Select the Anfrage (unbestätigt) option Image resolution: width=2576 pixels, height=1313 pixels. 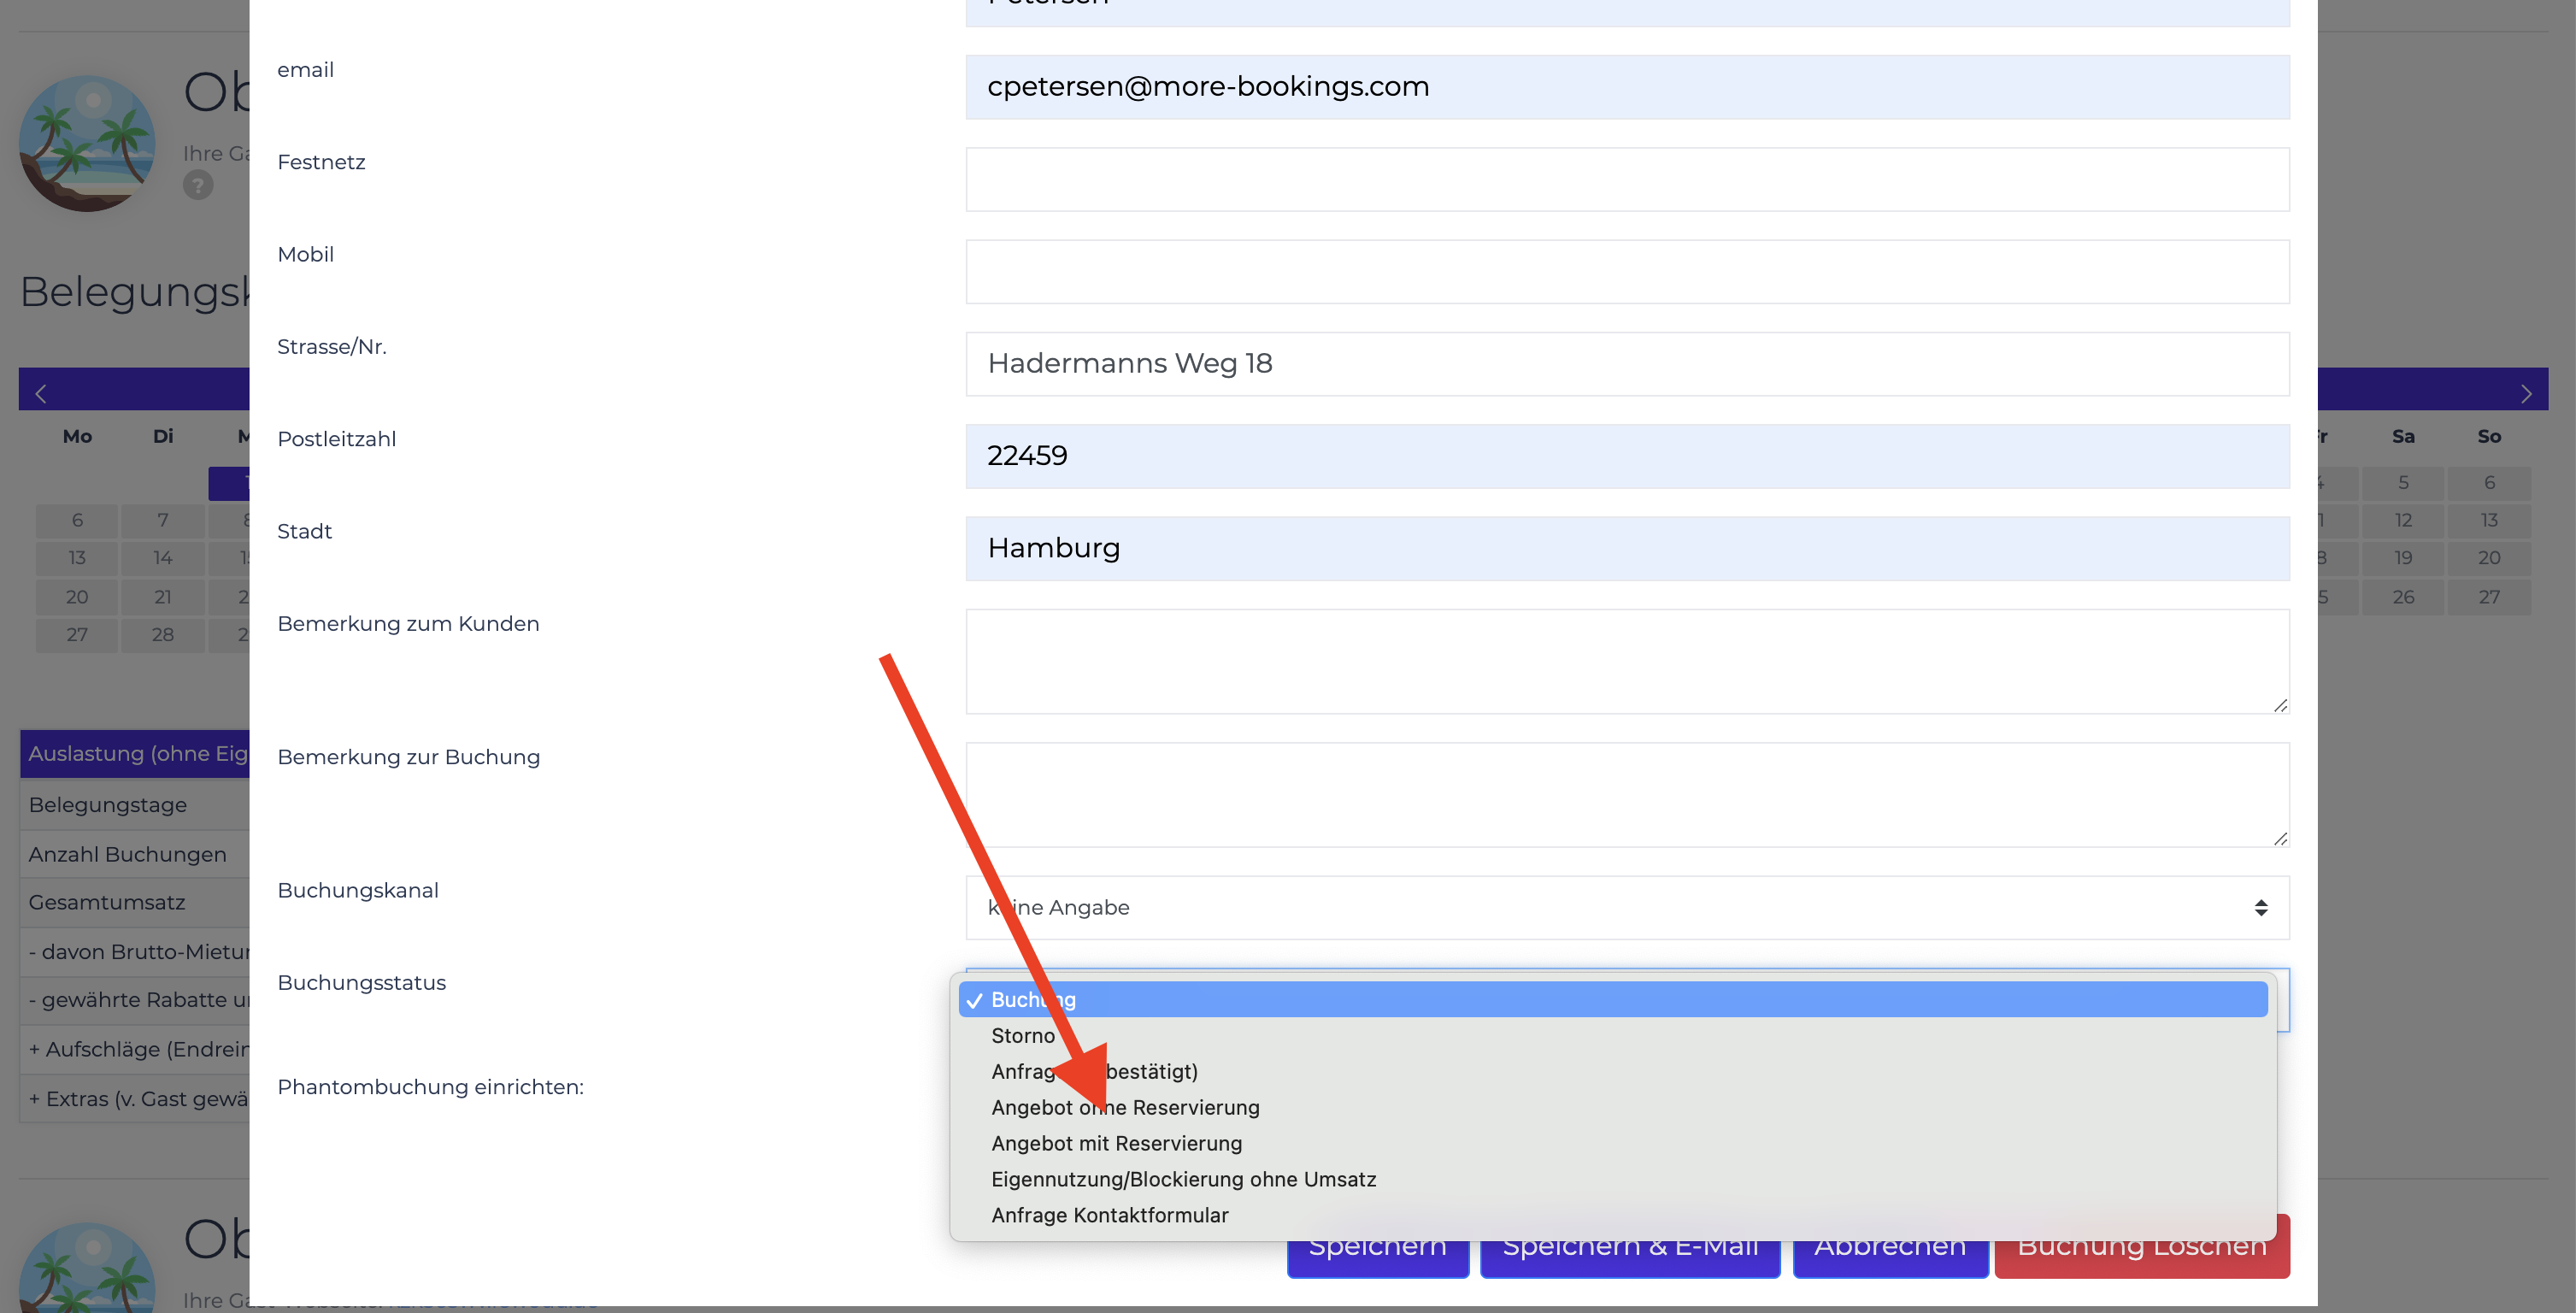pyautogui.click(x=1612, y=1071)
